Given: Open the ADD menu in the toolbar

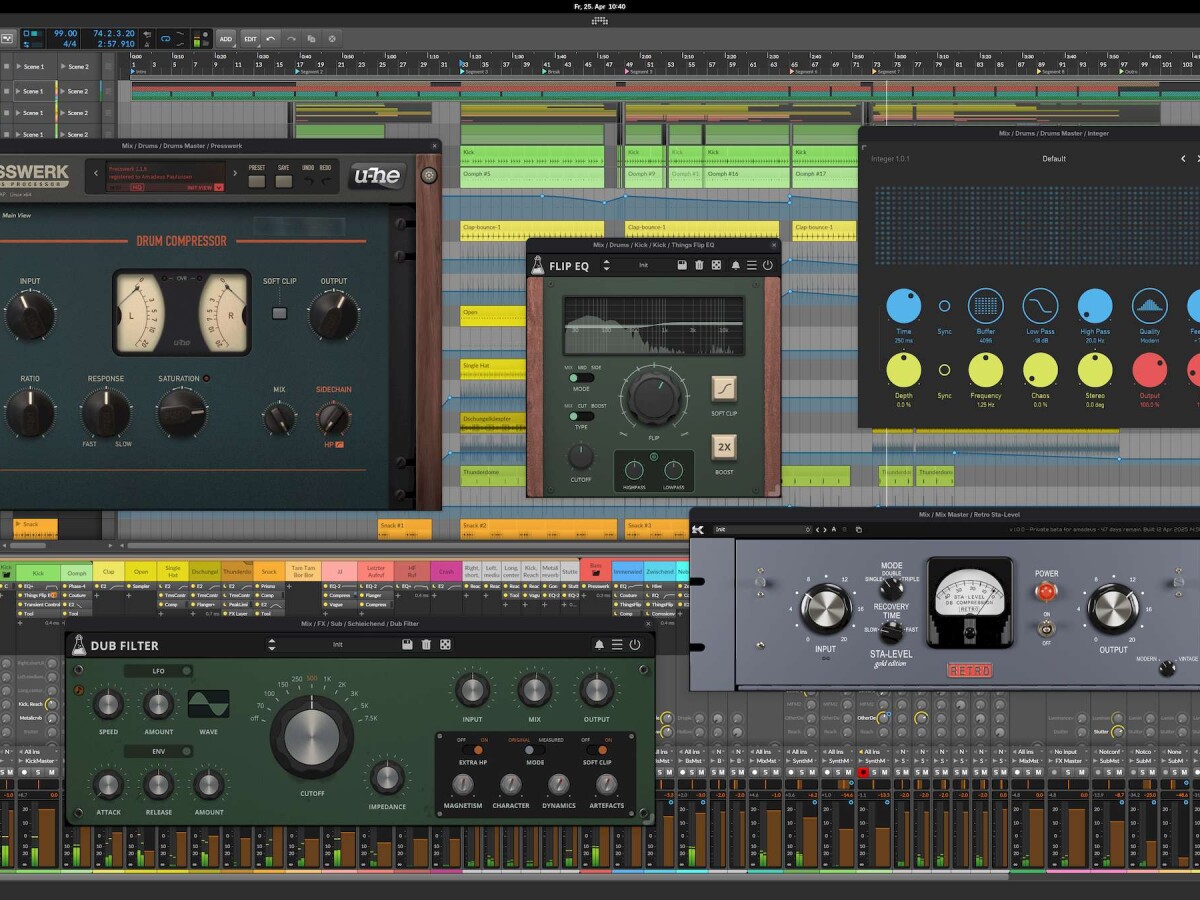Looking at the screenshot, I should pos(226,39).
